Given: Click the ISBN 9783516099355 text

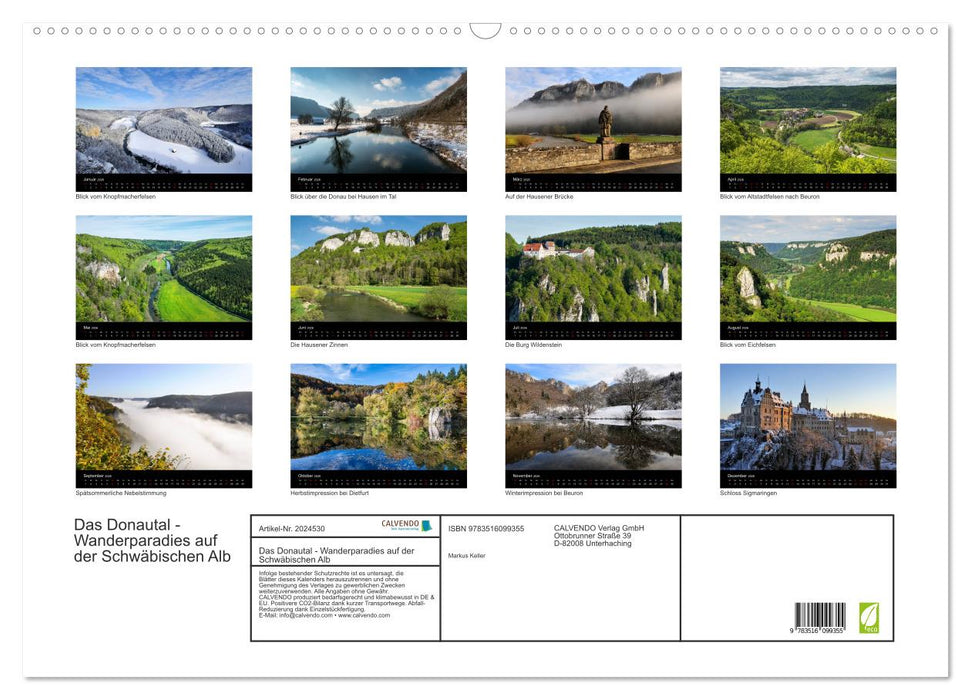Looking at the screenshot, I should (x=486, y=528).
